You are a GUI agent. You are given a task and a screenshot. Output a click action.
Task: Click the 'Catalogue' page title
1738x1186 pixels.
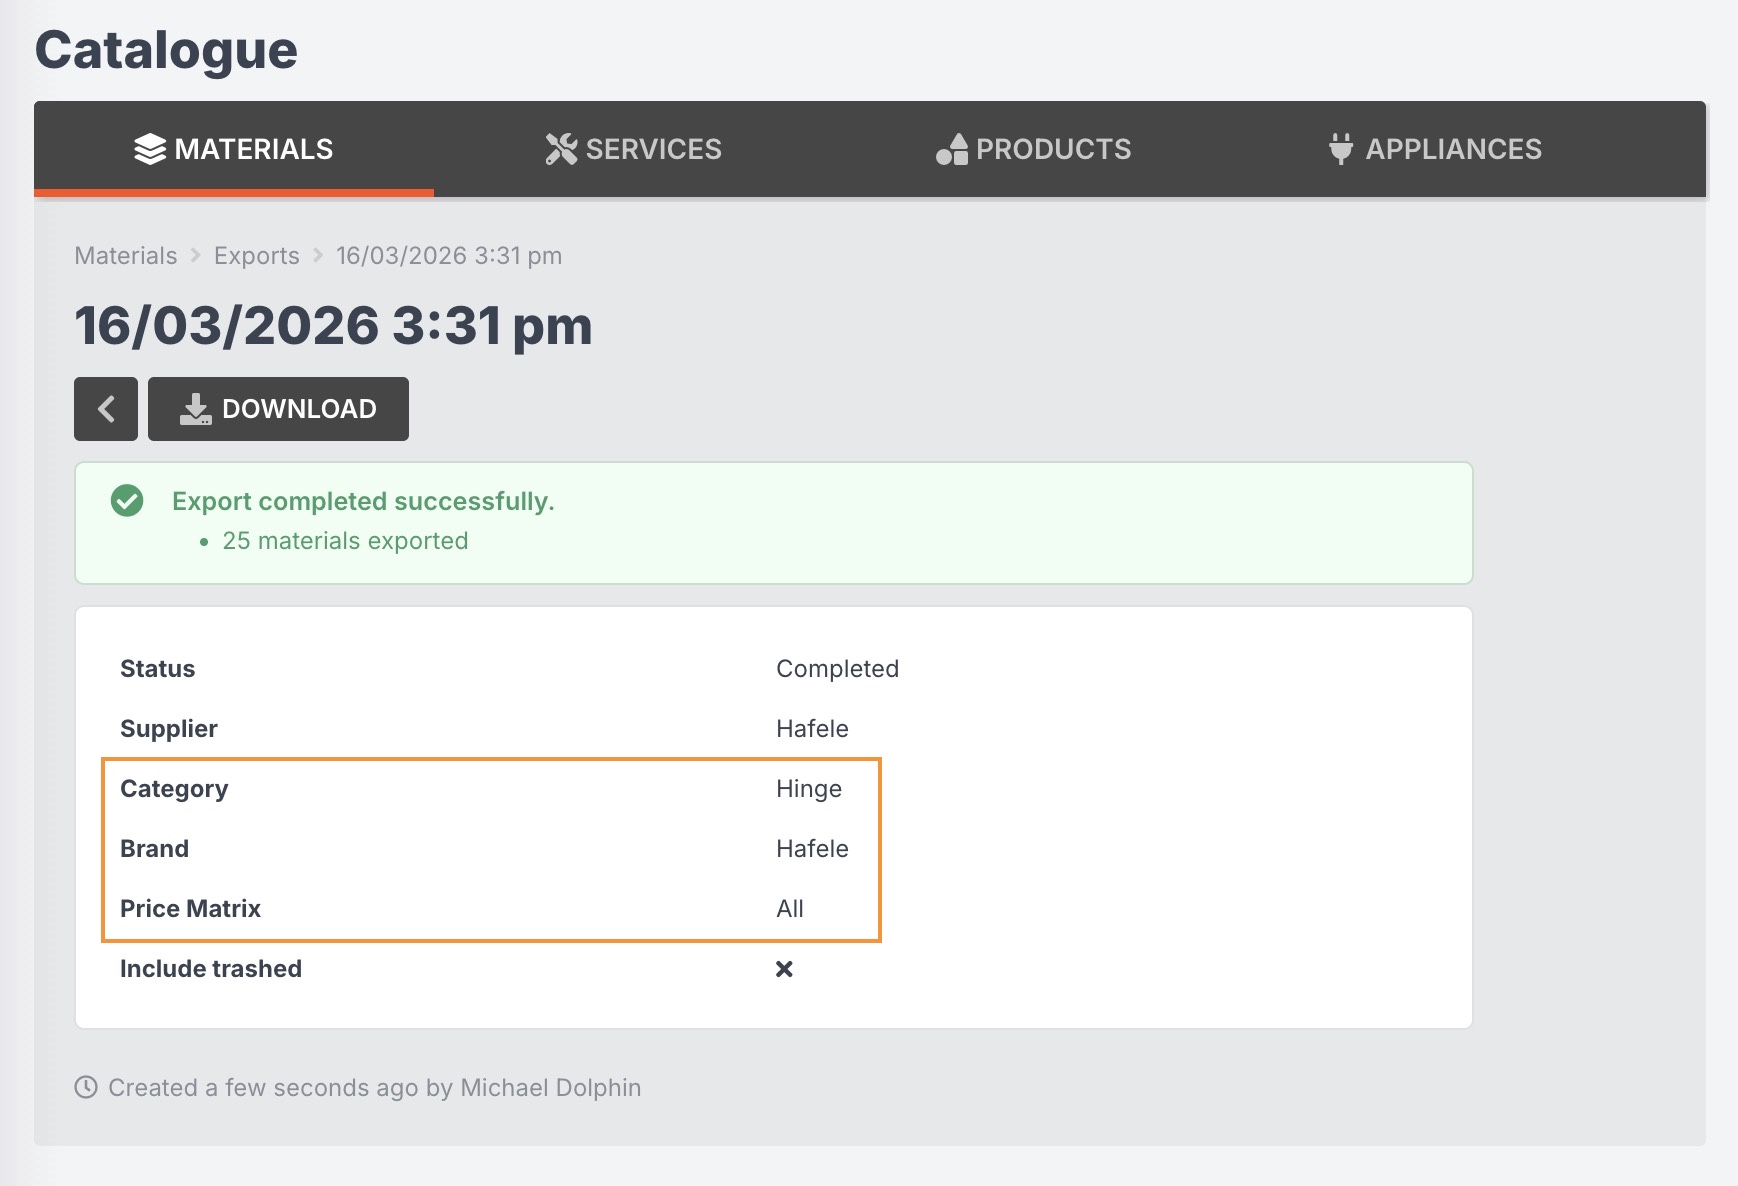166,50
